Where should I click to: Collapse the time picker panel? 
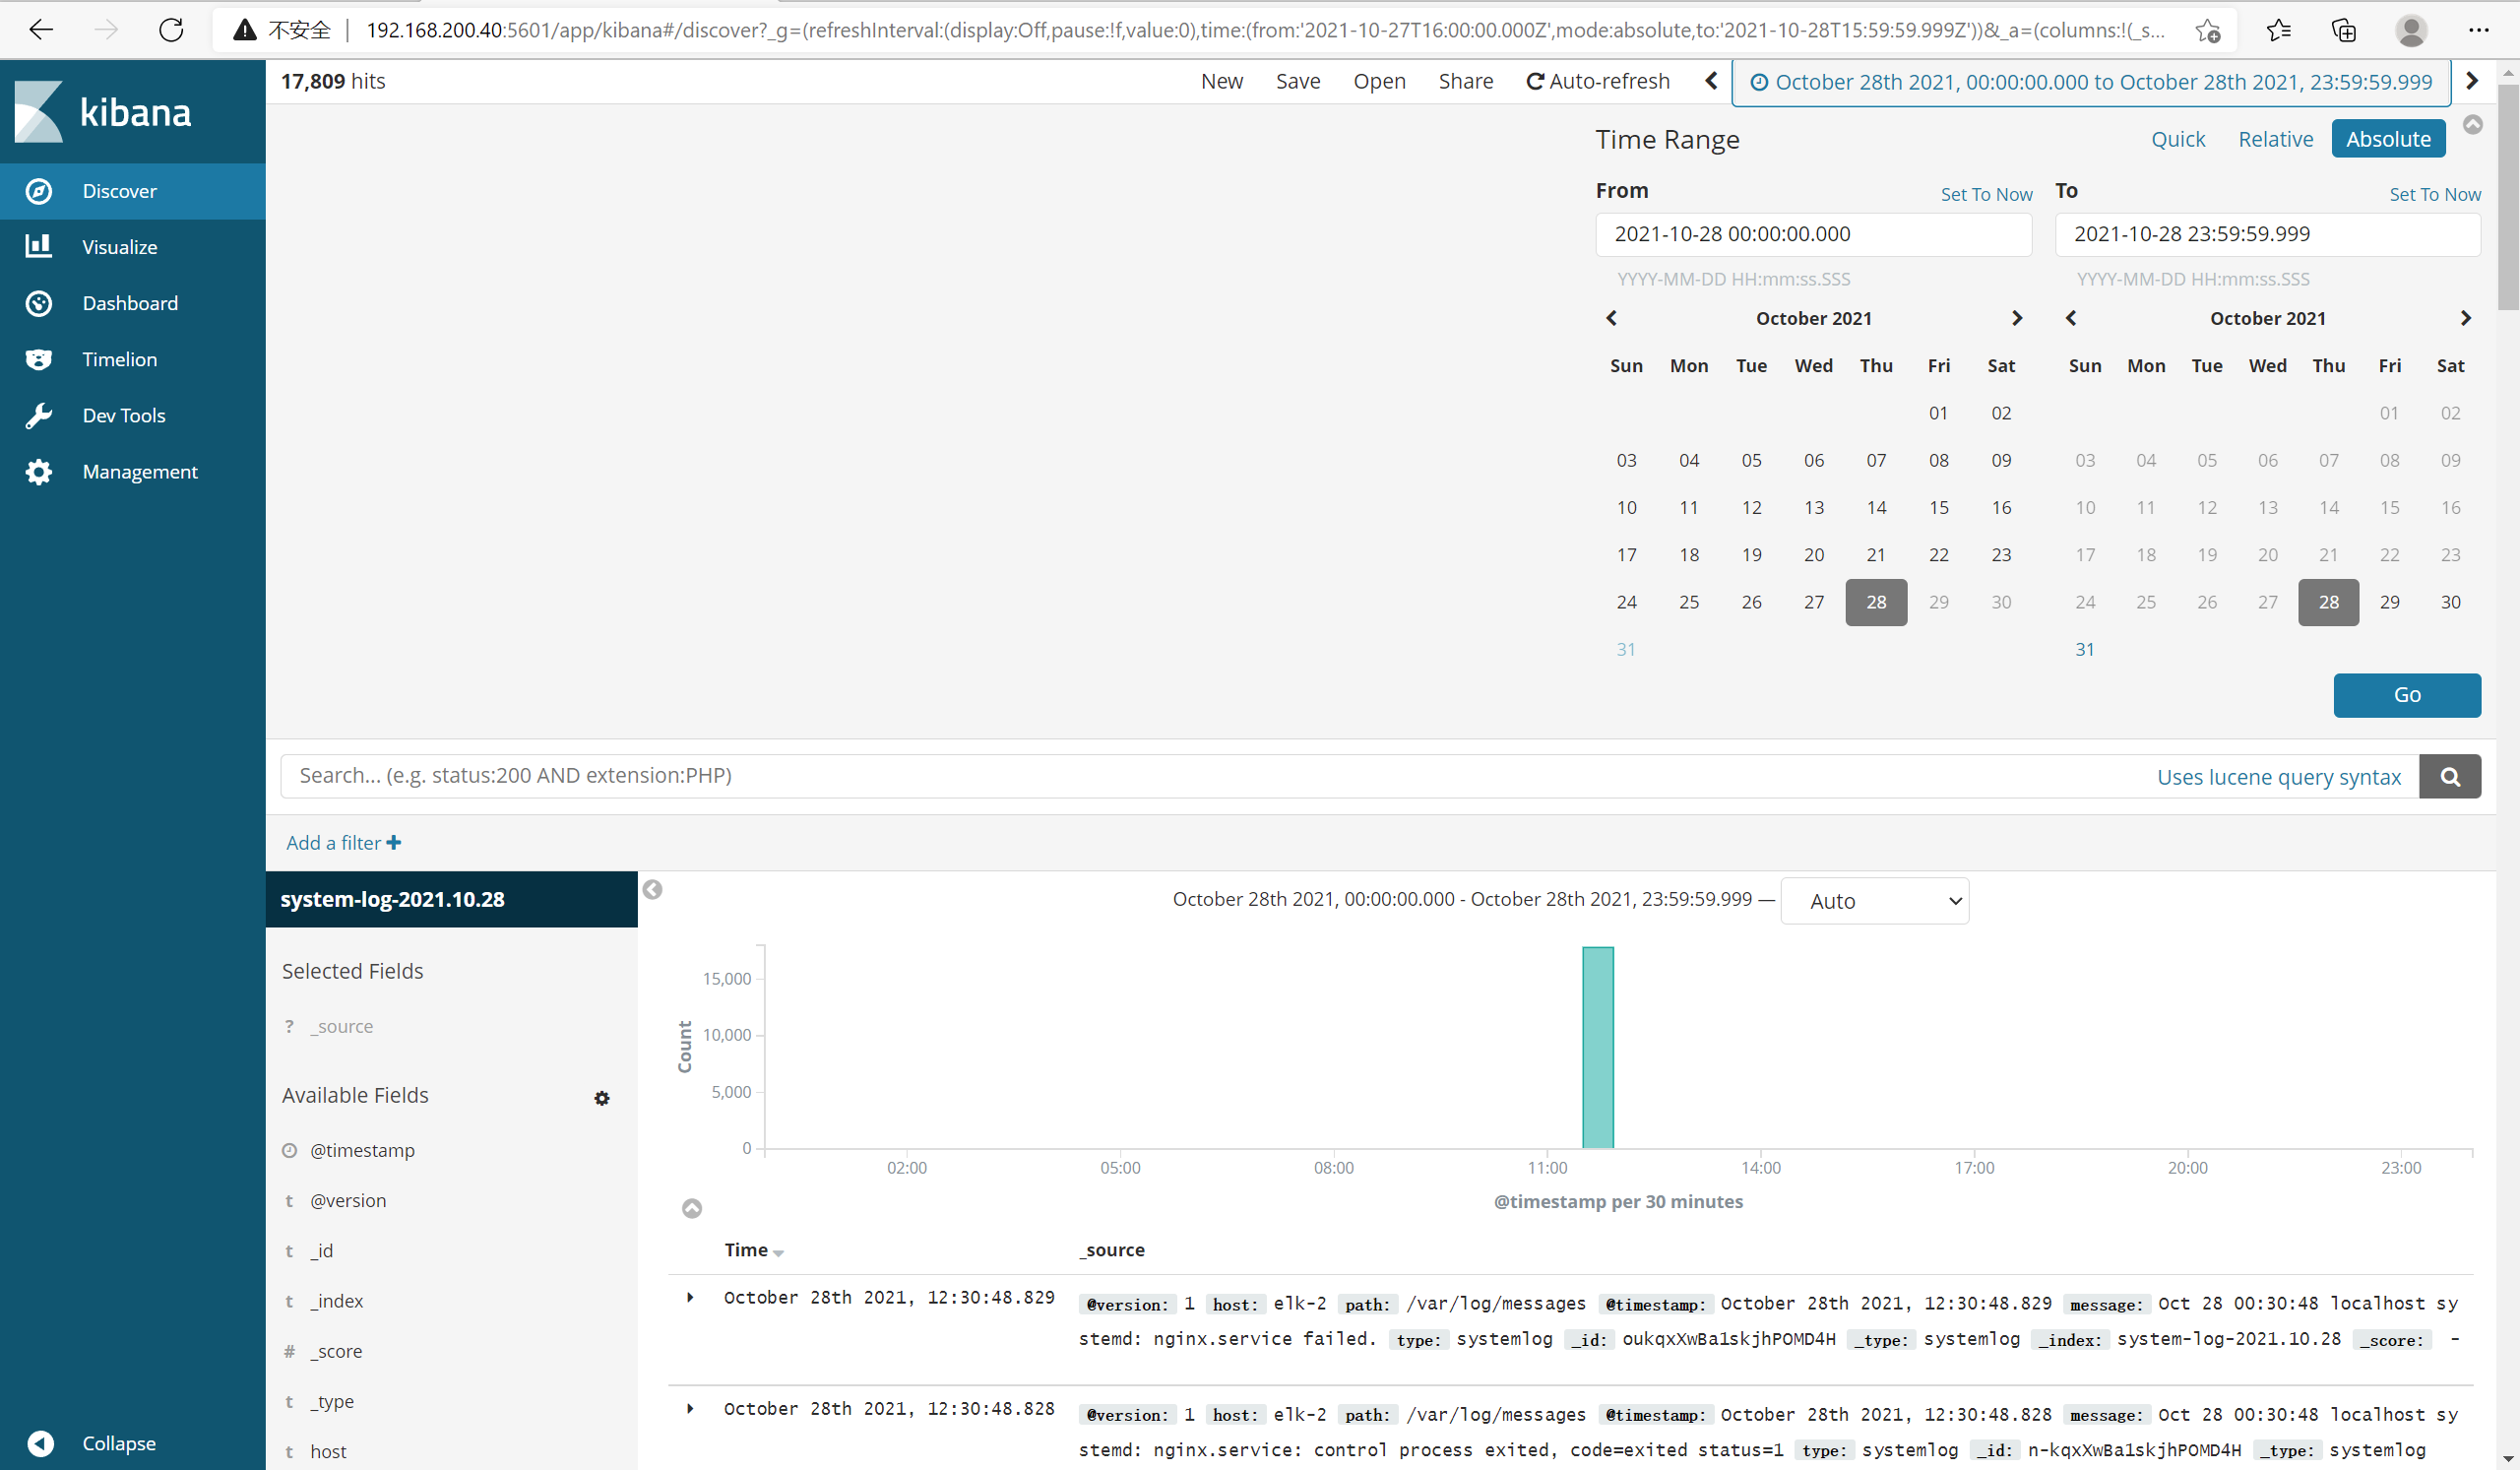(x=2472, y=125)
